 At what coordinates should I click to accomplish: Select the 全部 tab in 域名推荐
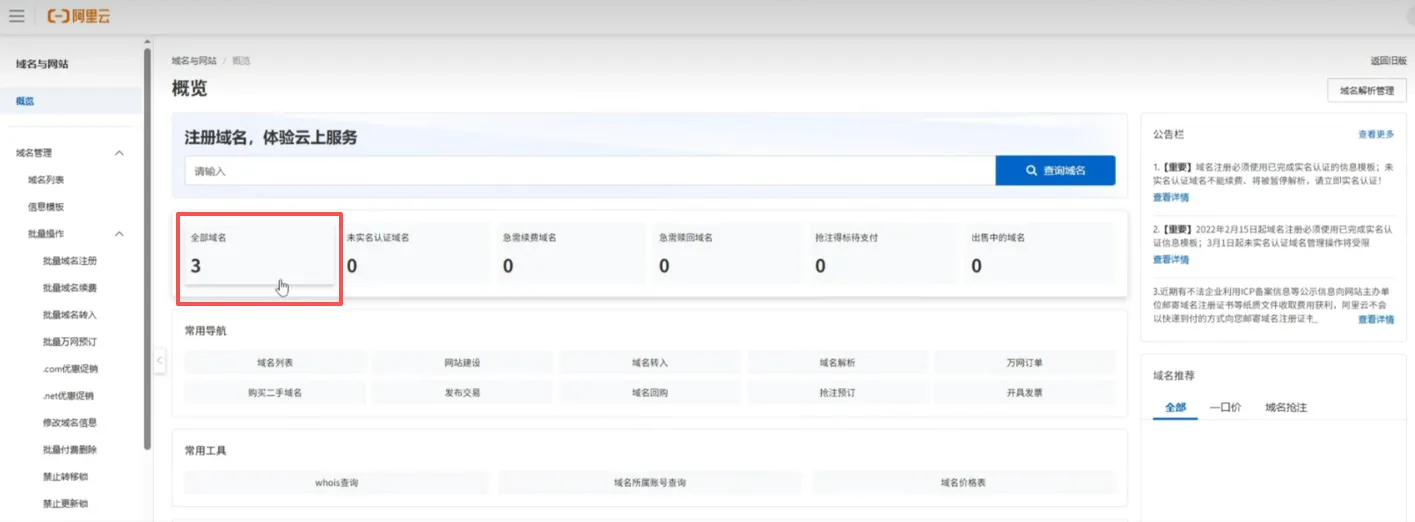pyautogui.click(x=1175, y=408)
